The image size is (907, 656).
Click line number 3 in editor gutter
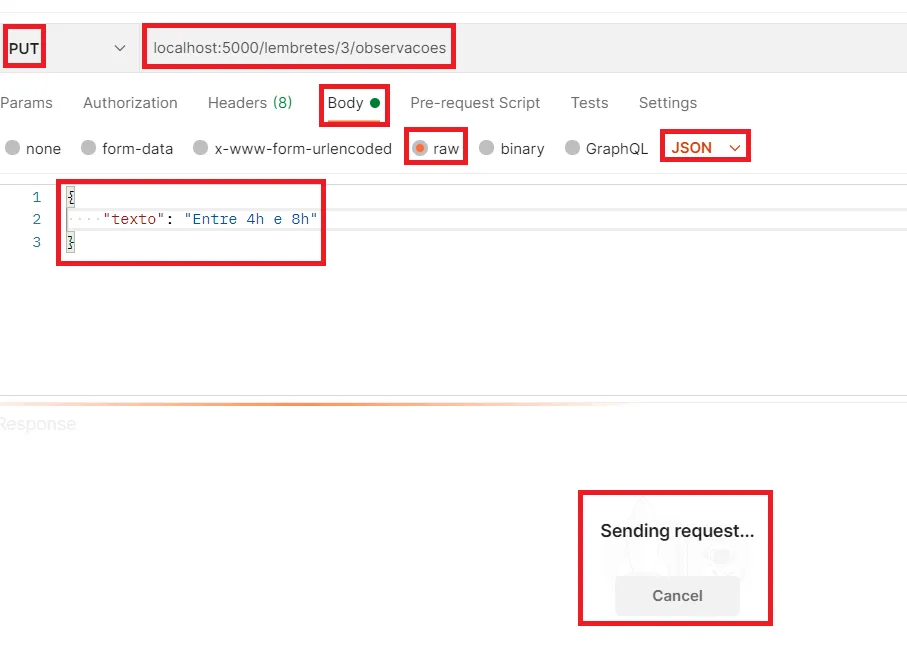pyautogui.click(x=36, y=242)
